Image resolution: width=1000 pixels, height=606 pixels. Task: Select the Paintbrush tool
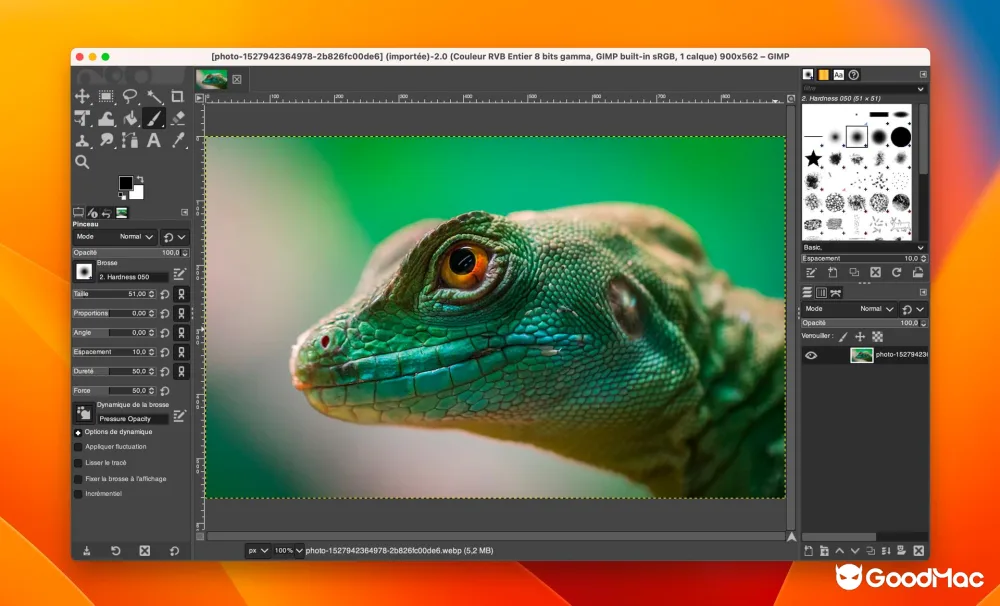coord(154,118)
